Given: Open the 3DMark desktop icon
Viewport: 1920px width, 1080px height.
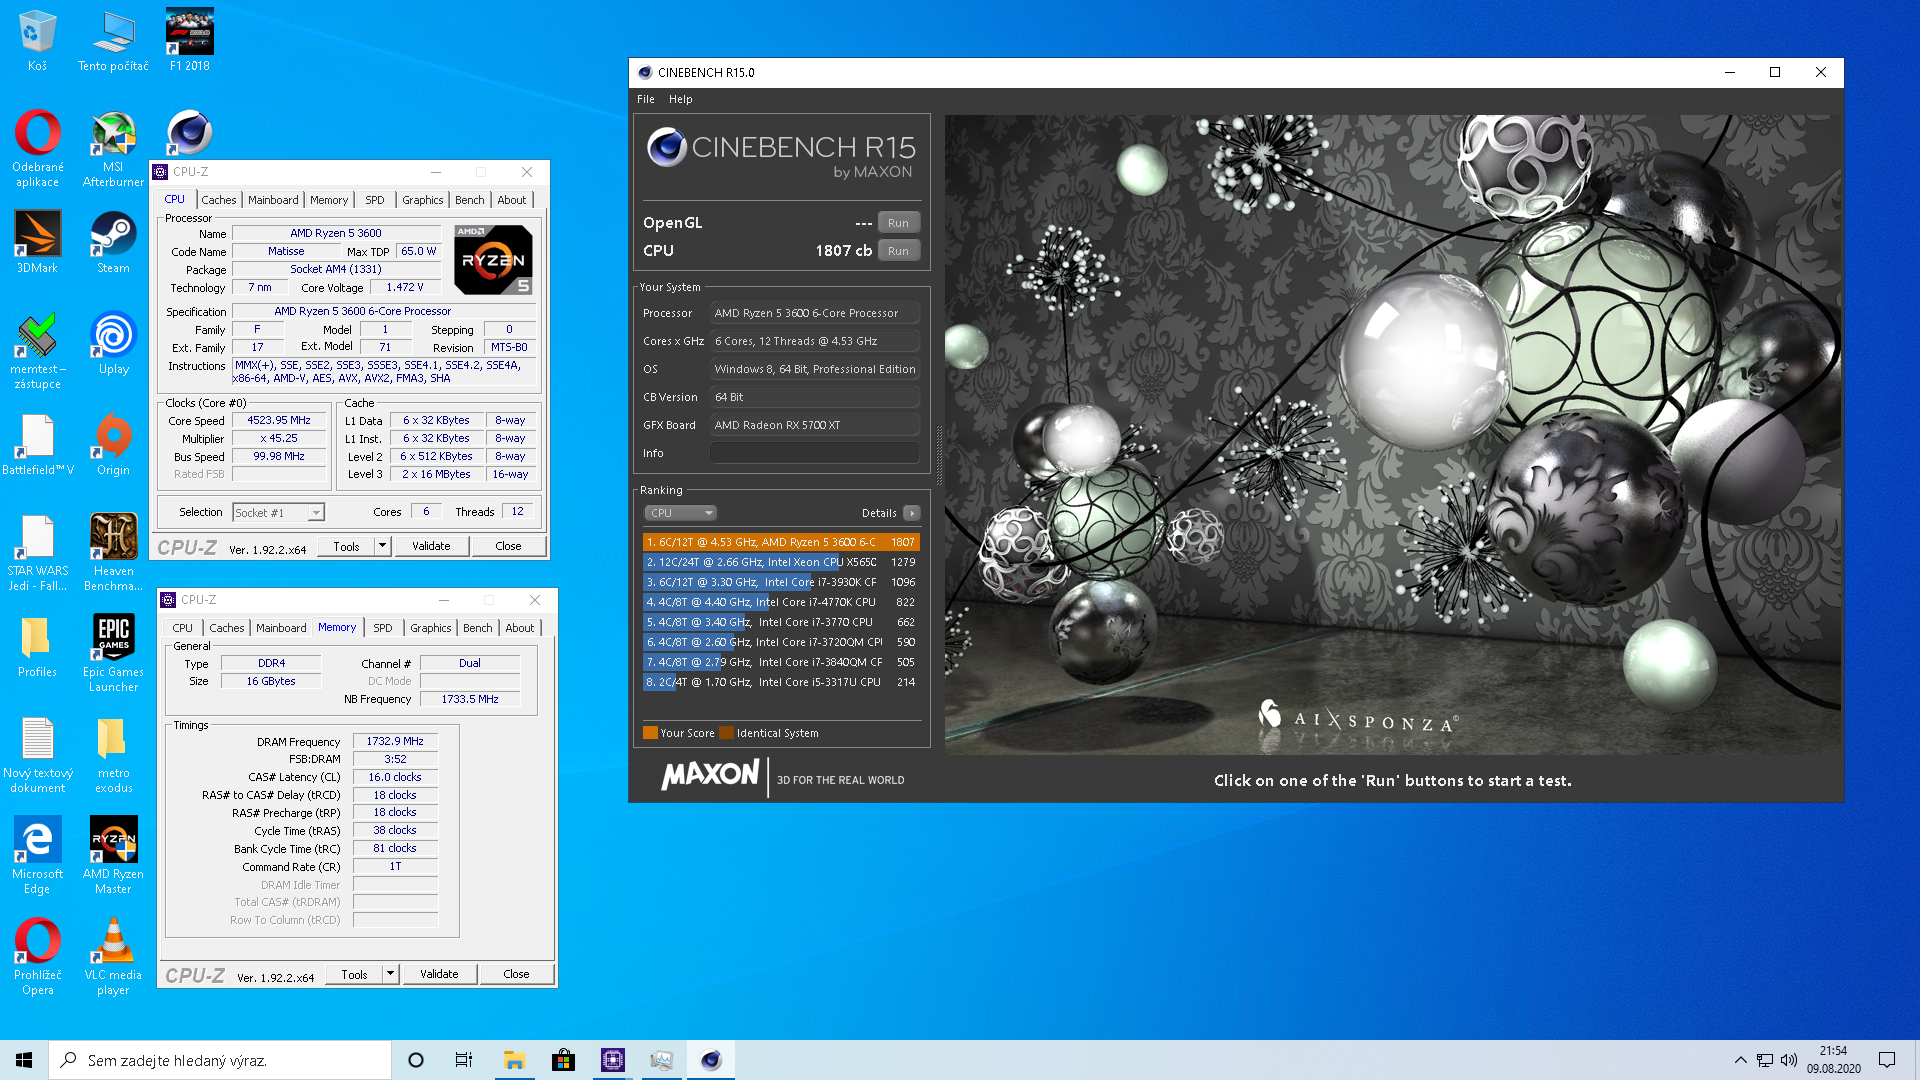Looking at the screenshot, I should coord(37,241).
